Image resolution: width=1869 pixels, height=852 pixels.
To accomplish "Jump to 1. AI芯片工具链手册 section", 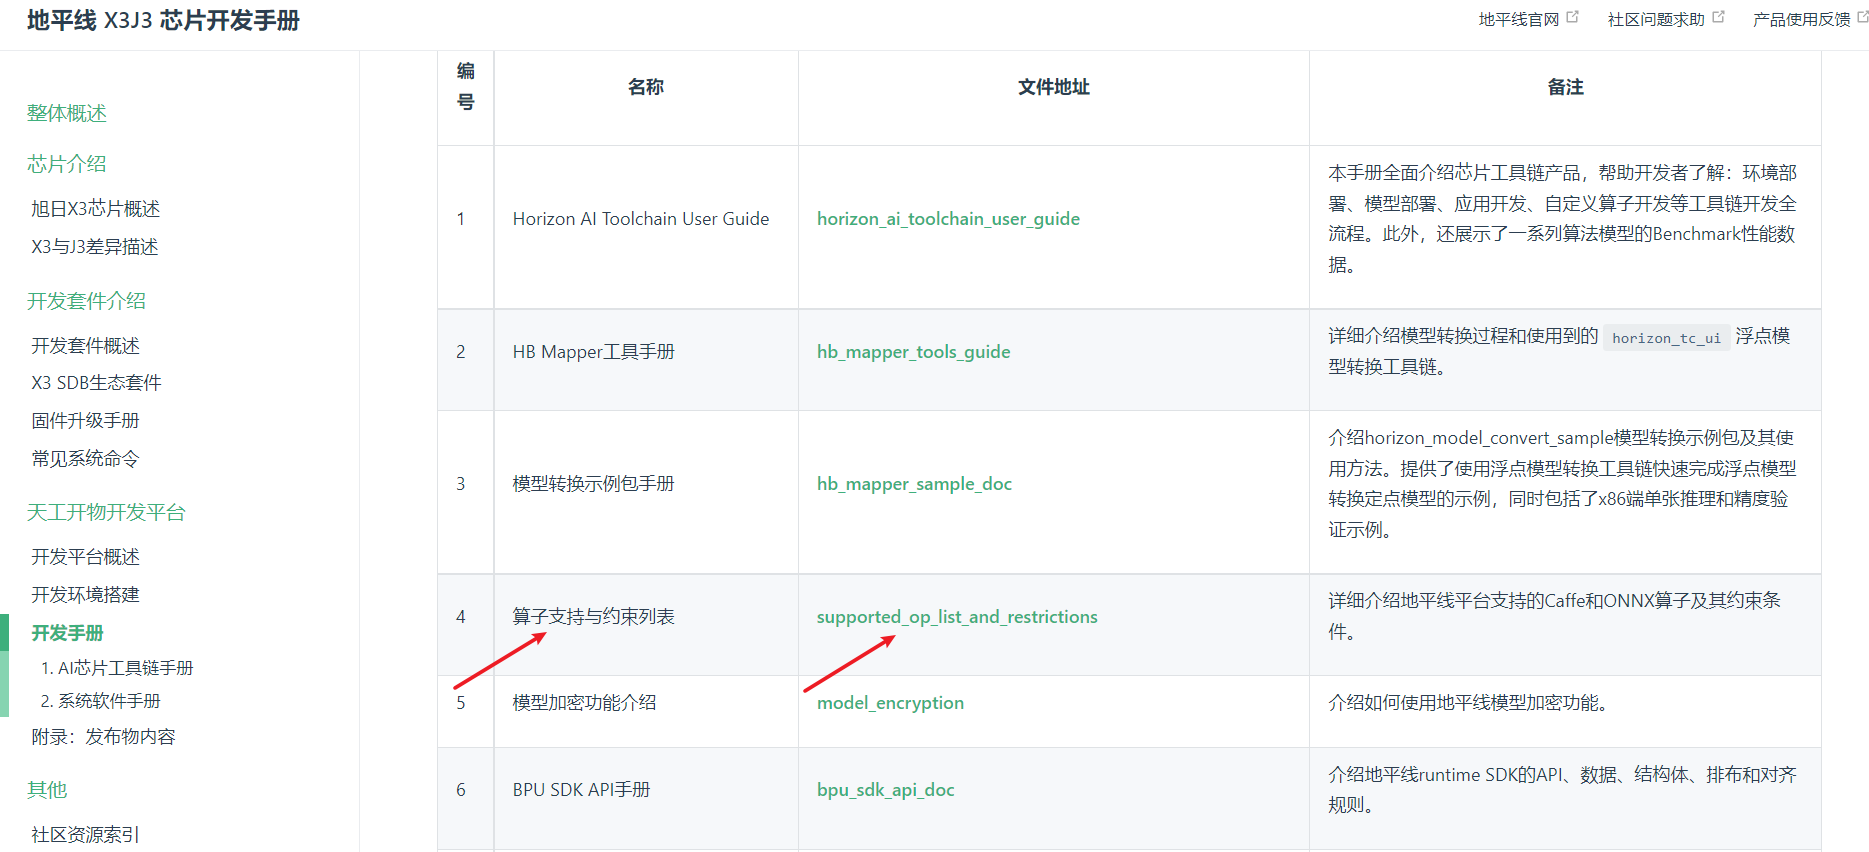I will 116,668.
